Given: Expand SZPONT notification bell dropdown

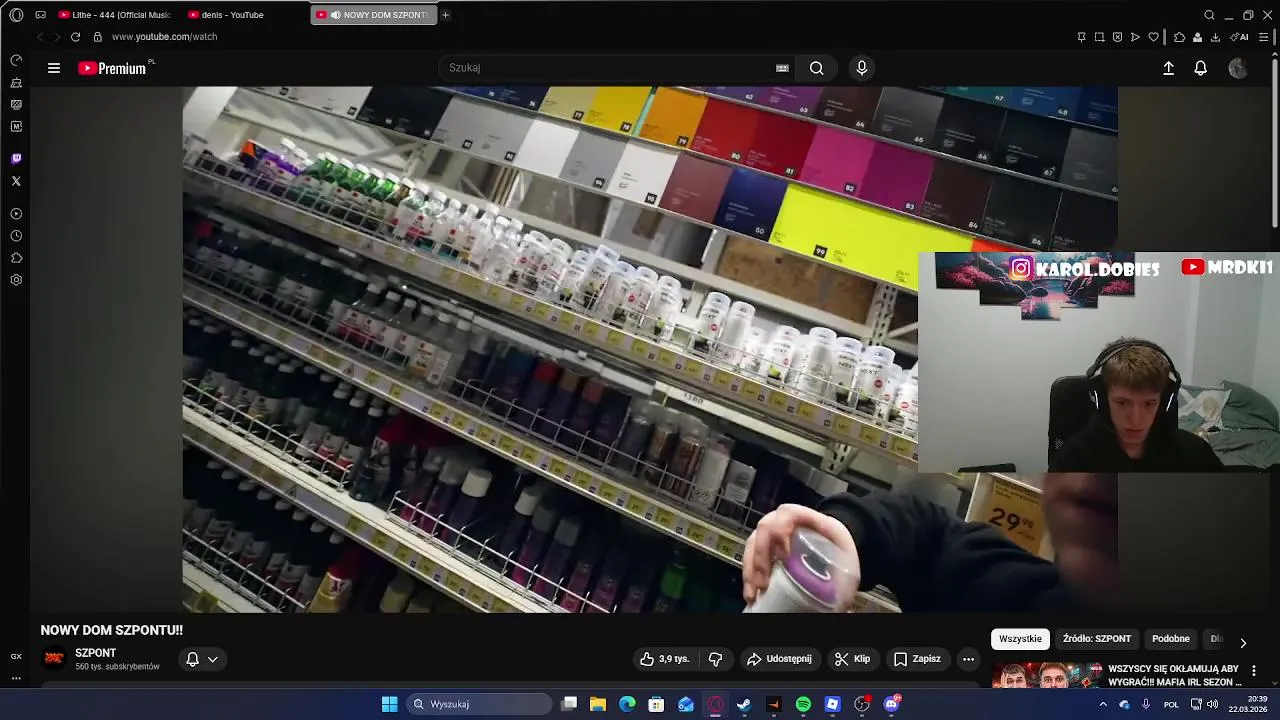Looking at the screenshot, I should 202,659.
